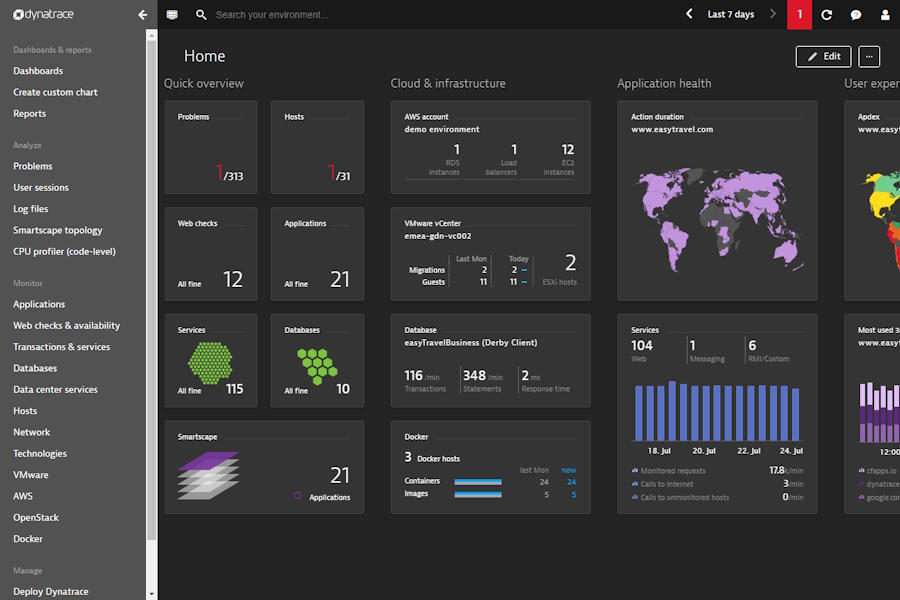
Task: Collapse sidebar with the back arrow icon
Action: pos(142,15)
